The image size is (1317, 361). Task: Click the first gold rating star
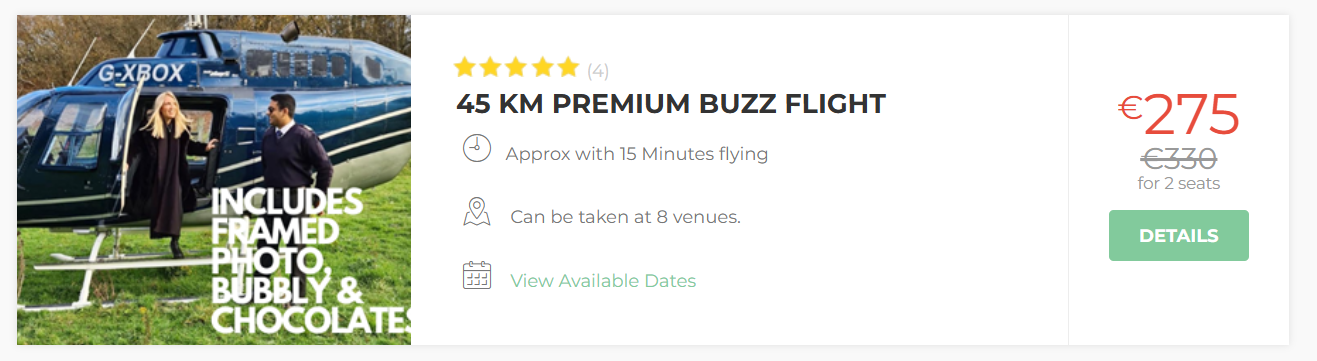(x=464, y=68)
